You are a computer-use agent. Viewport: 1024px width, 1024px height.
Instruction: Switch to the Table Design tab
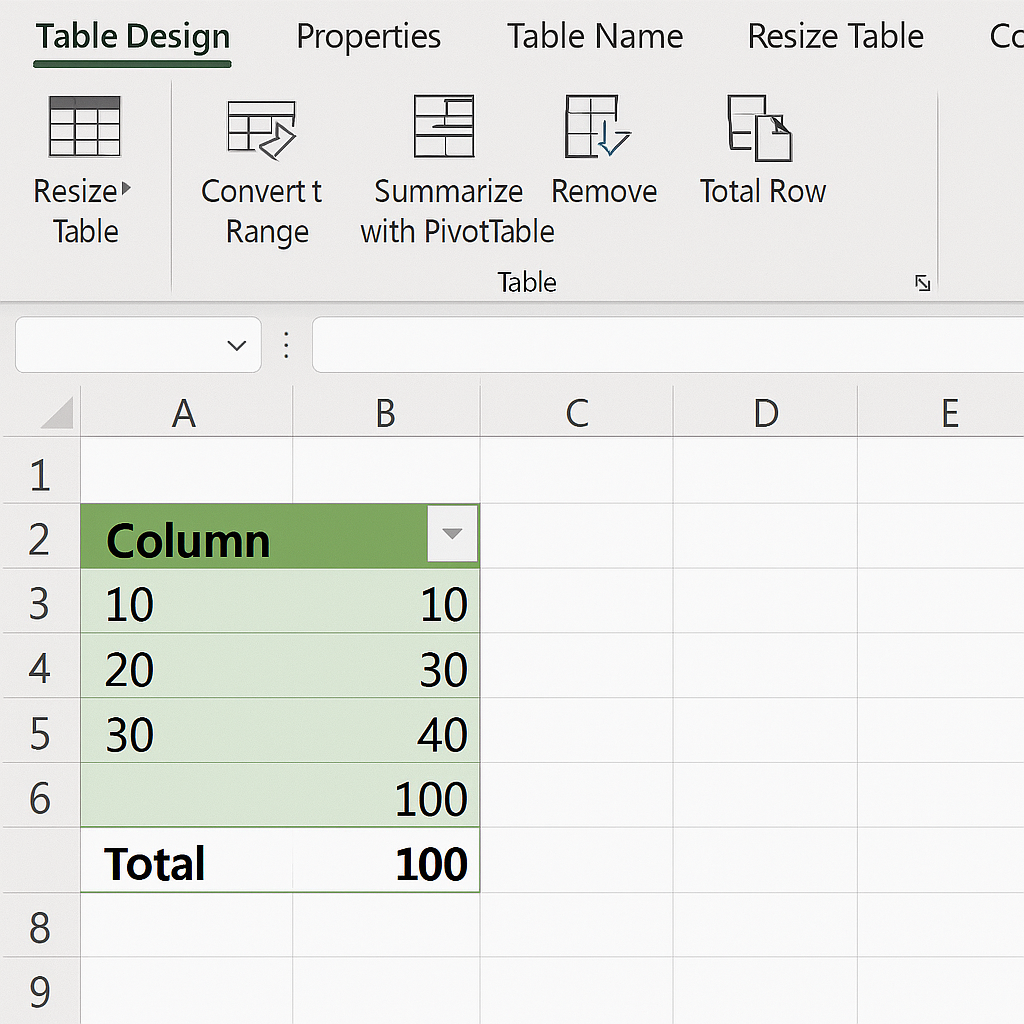click(x=133, y=37)
